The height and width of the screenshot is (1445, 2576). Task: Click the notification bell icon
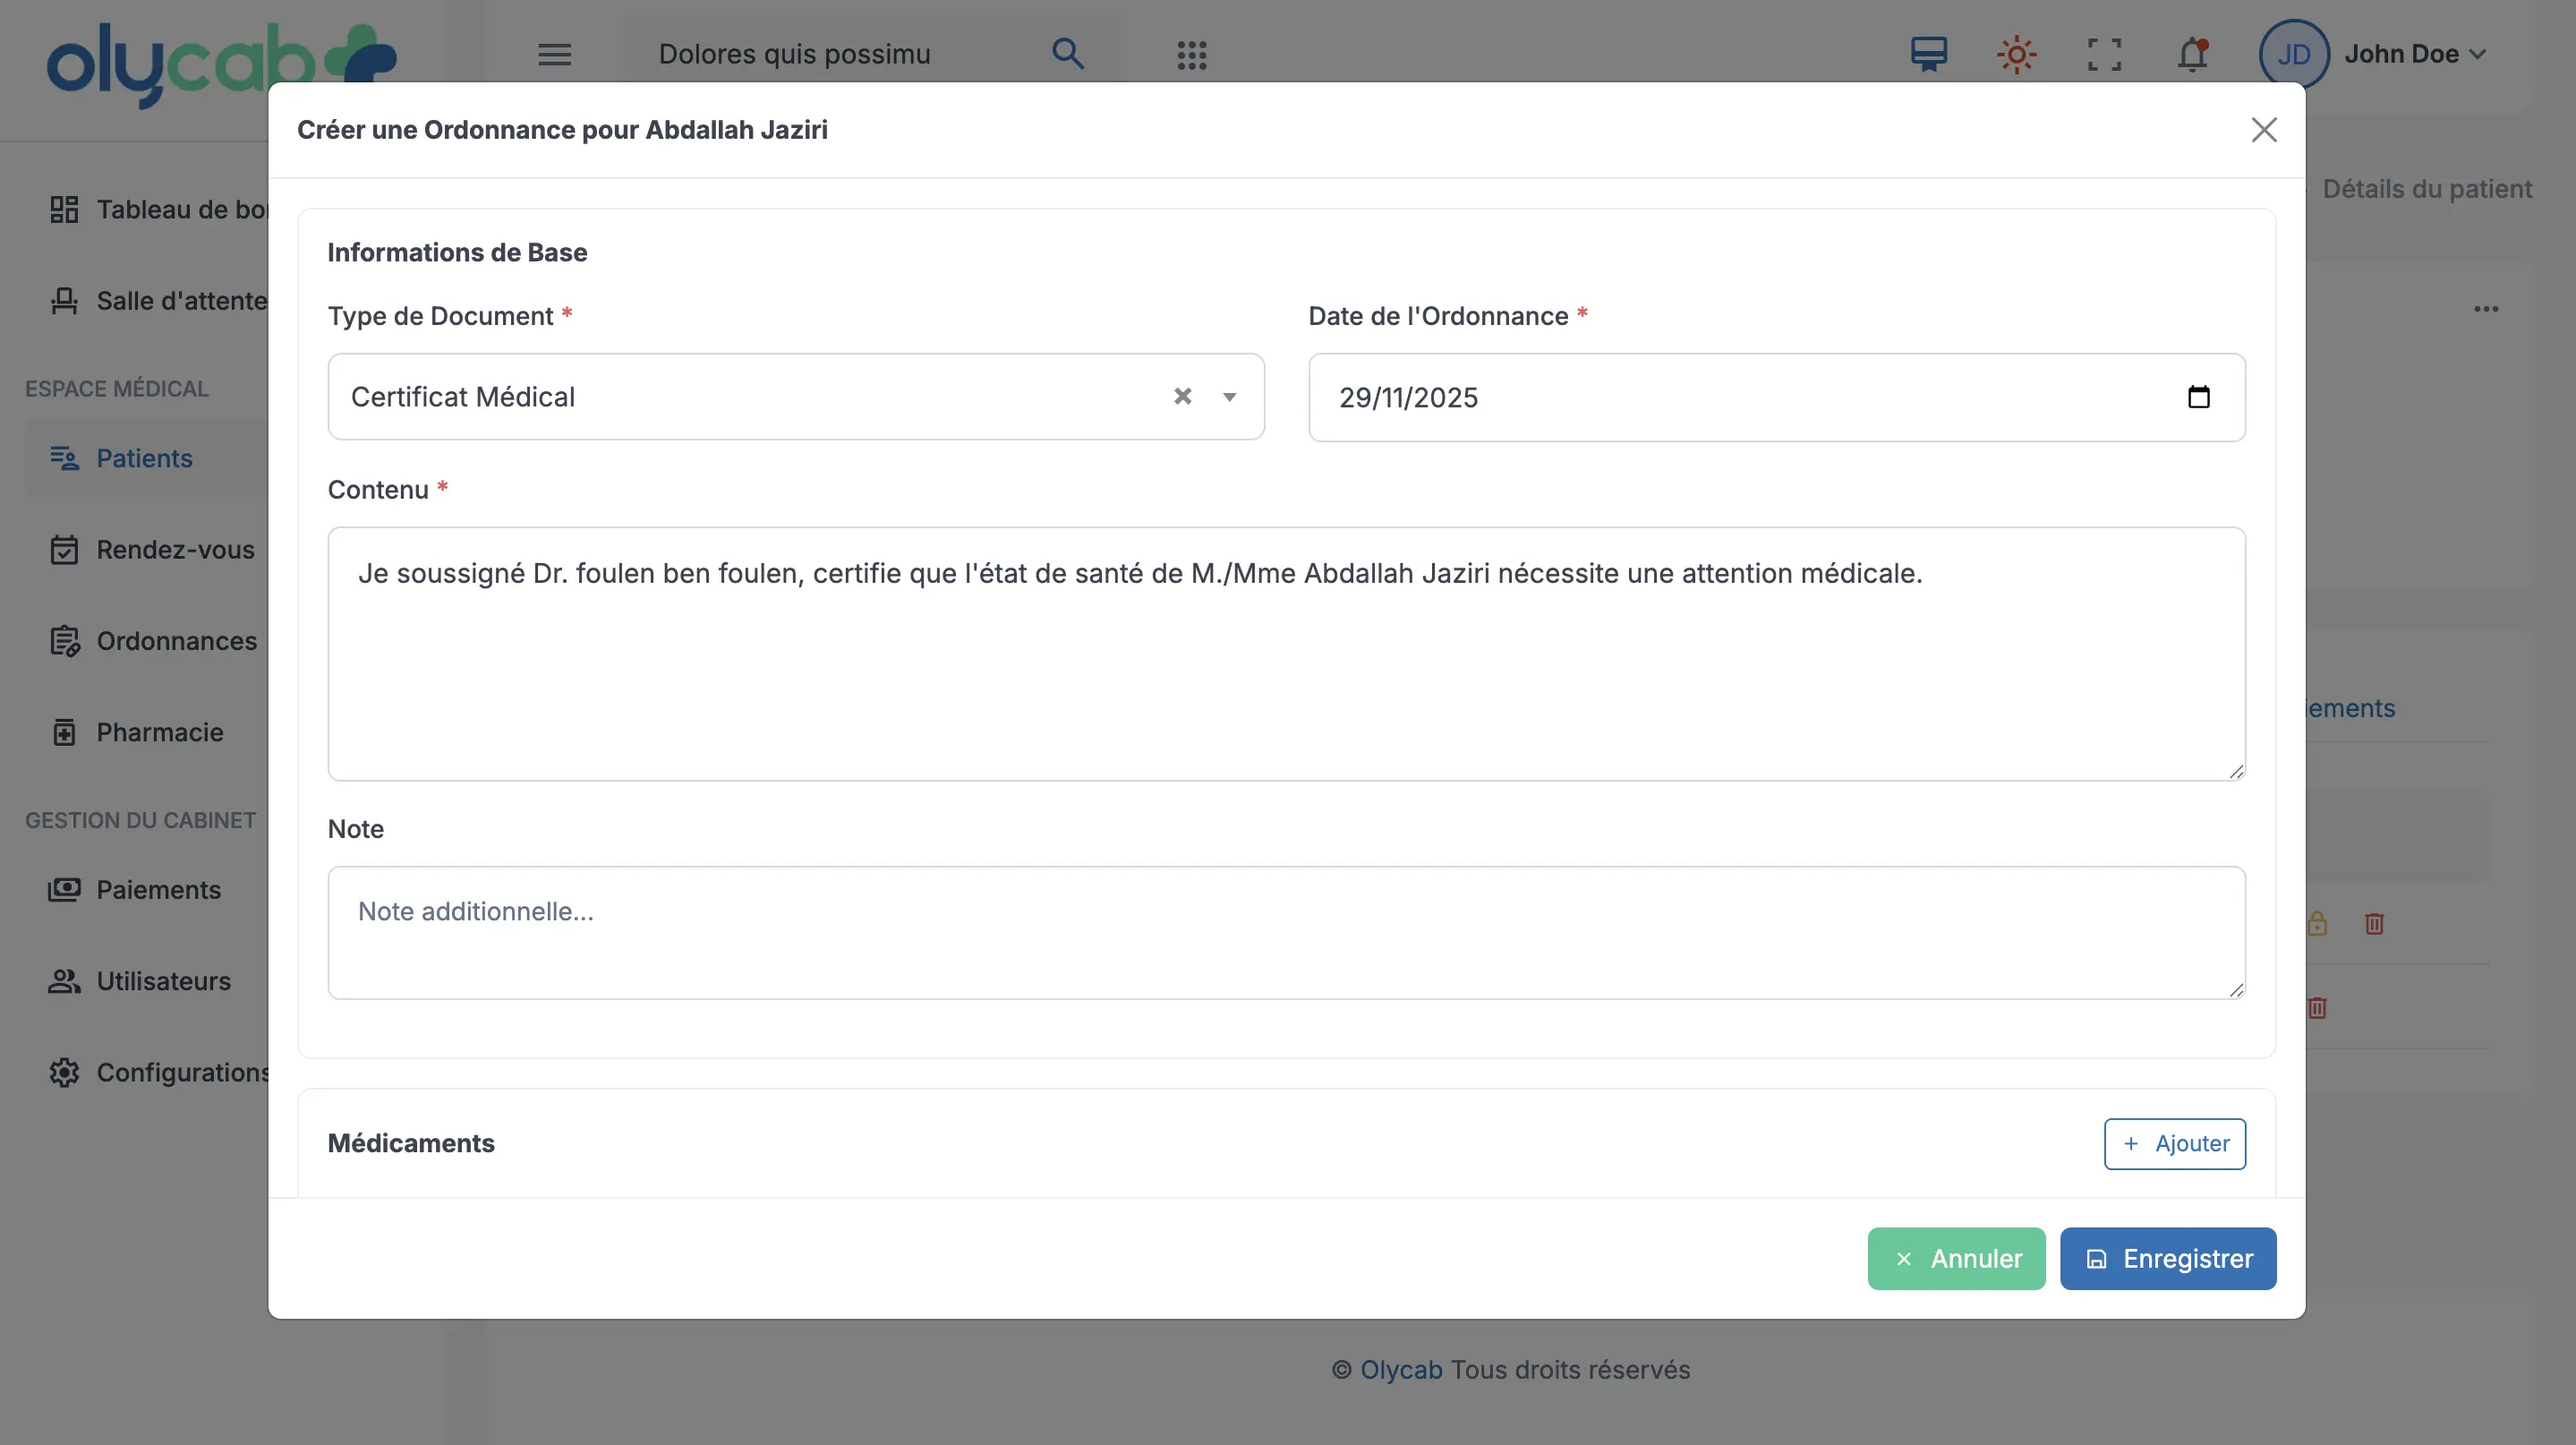2192,54
